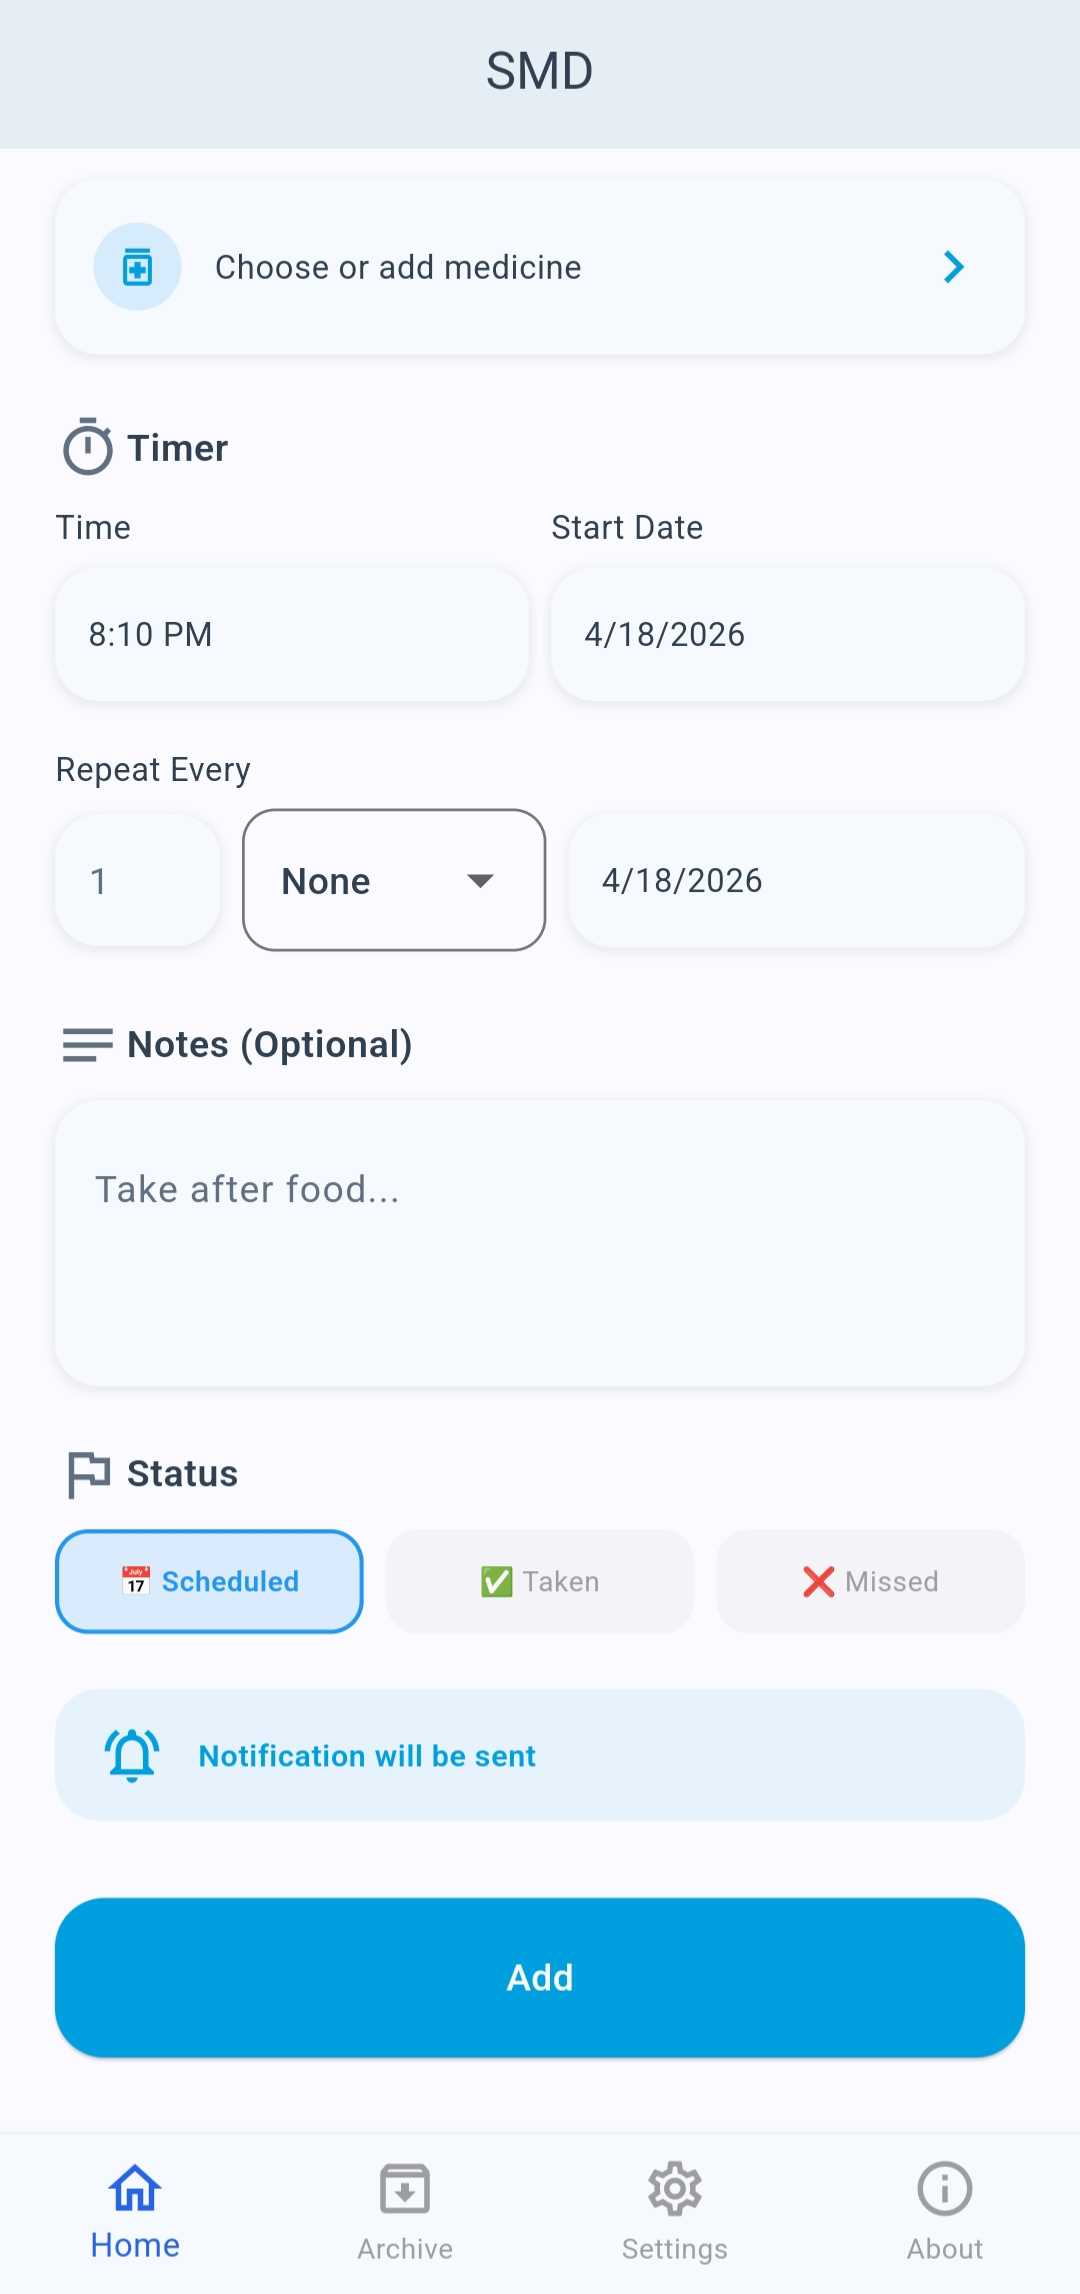This screenshot has width=1080, height=2294.
Task: Tap the medicine bottle icon
Action: pyautogui.click(x=137, y=267)
